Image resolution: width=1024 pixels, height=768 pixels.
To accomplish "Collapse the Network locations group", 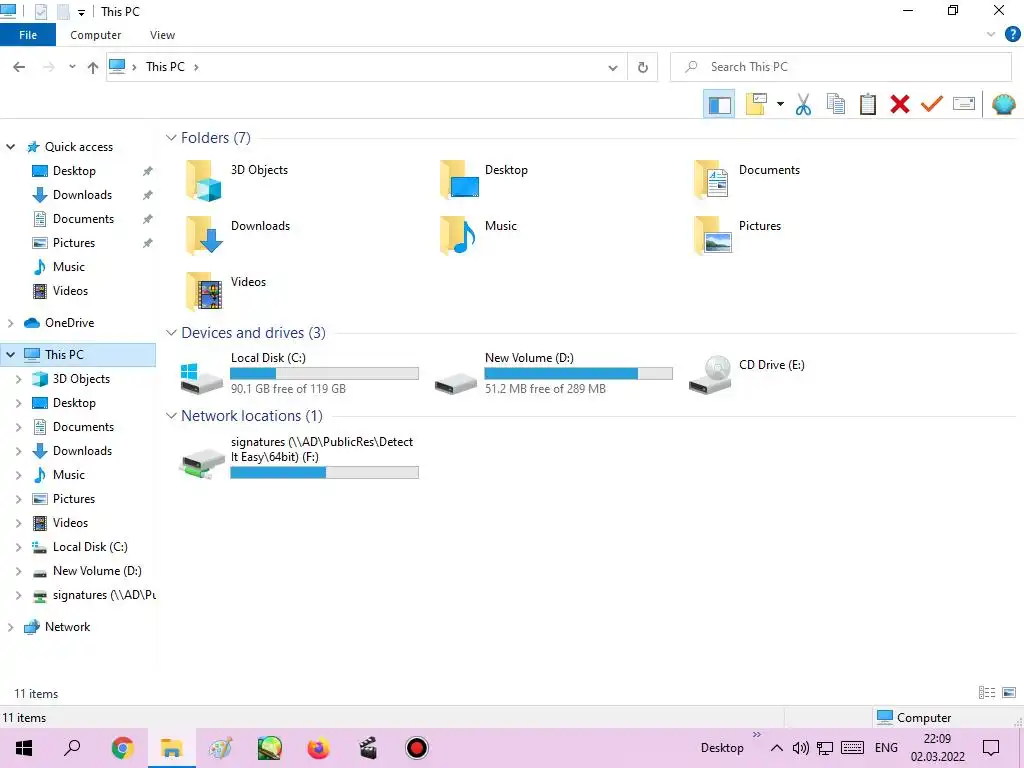I will click(171, 416).
